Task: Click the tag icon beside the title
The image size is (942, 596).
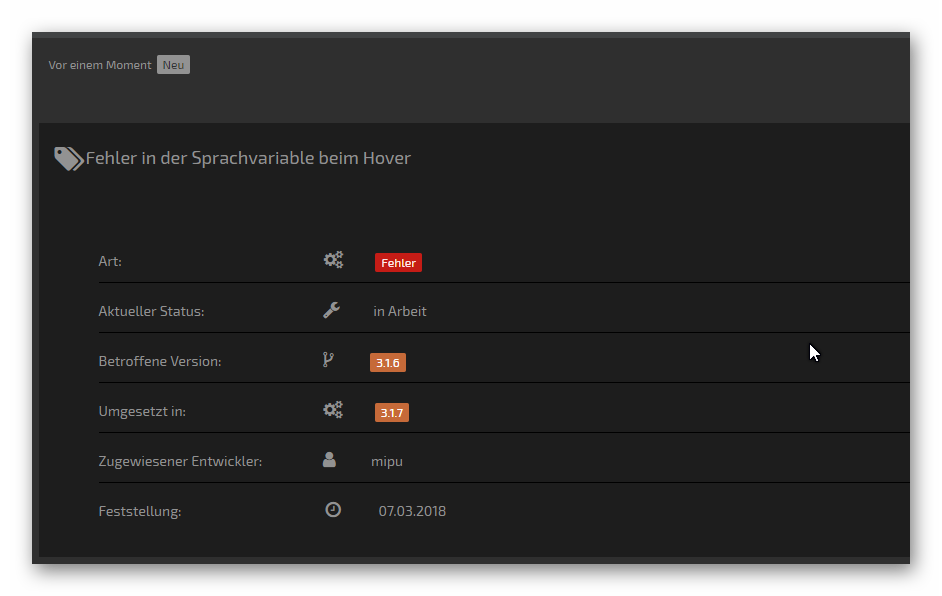Action: coord(67,158)
